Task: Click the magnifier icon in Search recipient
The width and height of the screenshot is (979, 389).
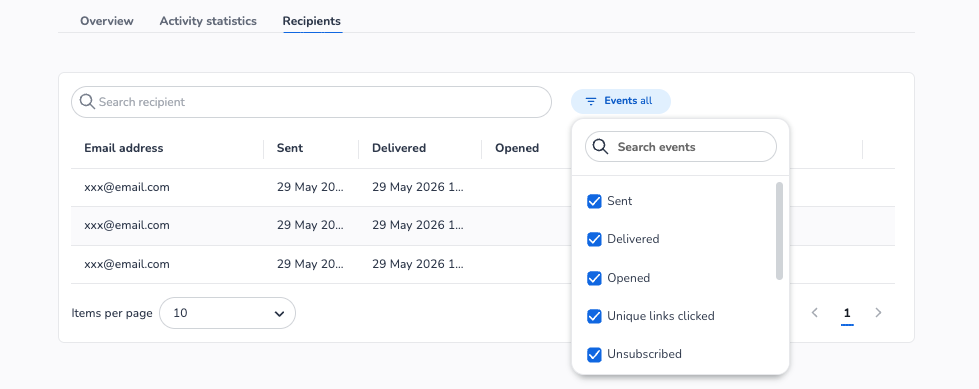Action: pyautogui.click(x=87, y=102)
